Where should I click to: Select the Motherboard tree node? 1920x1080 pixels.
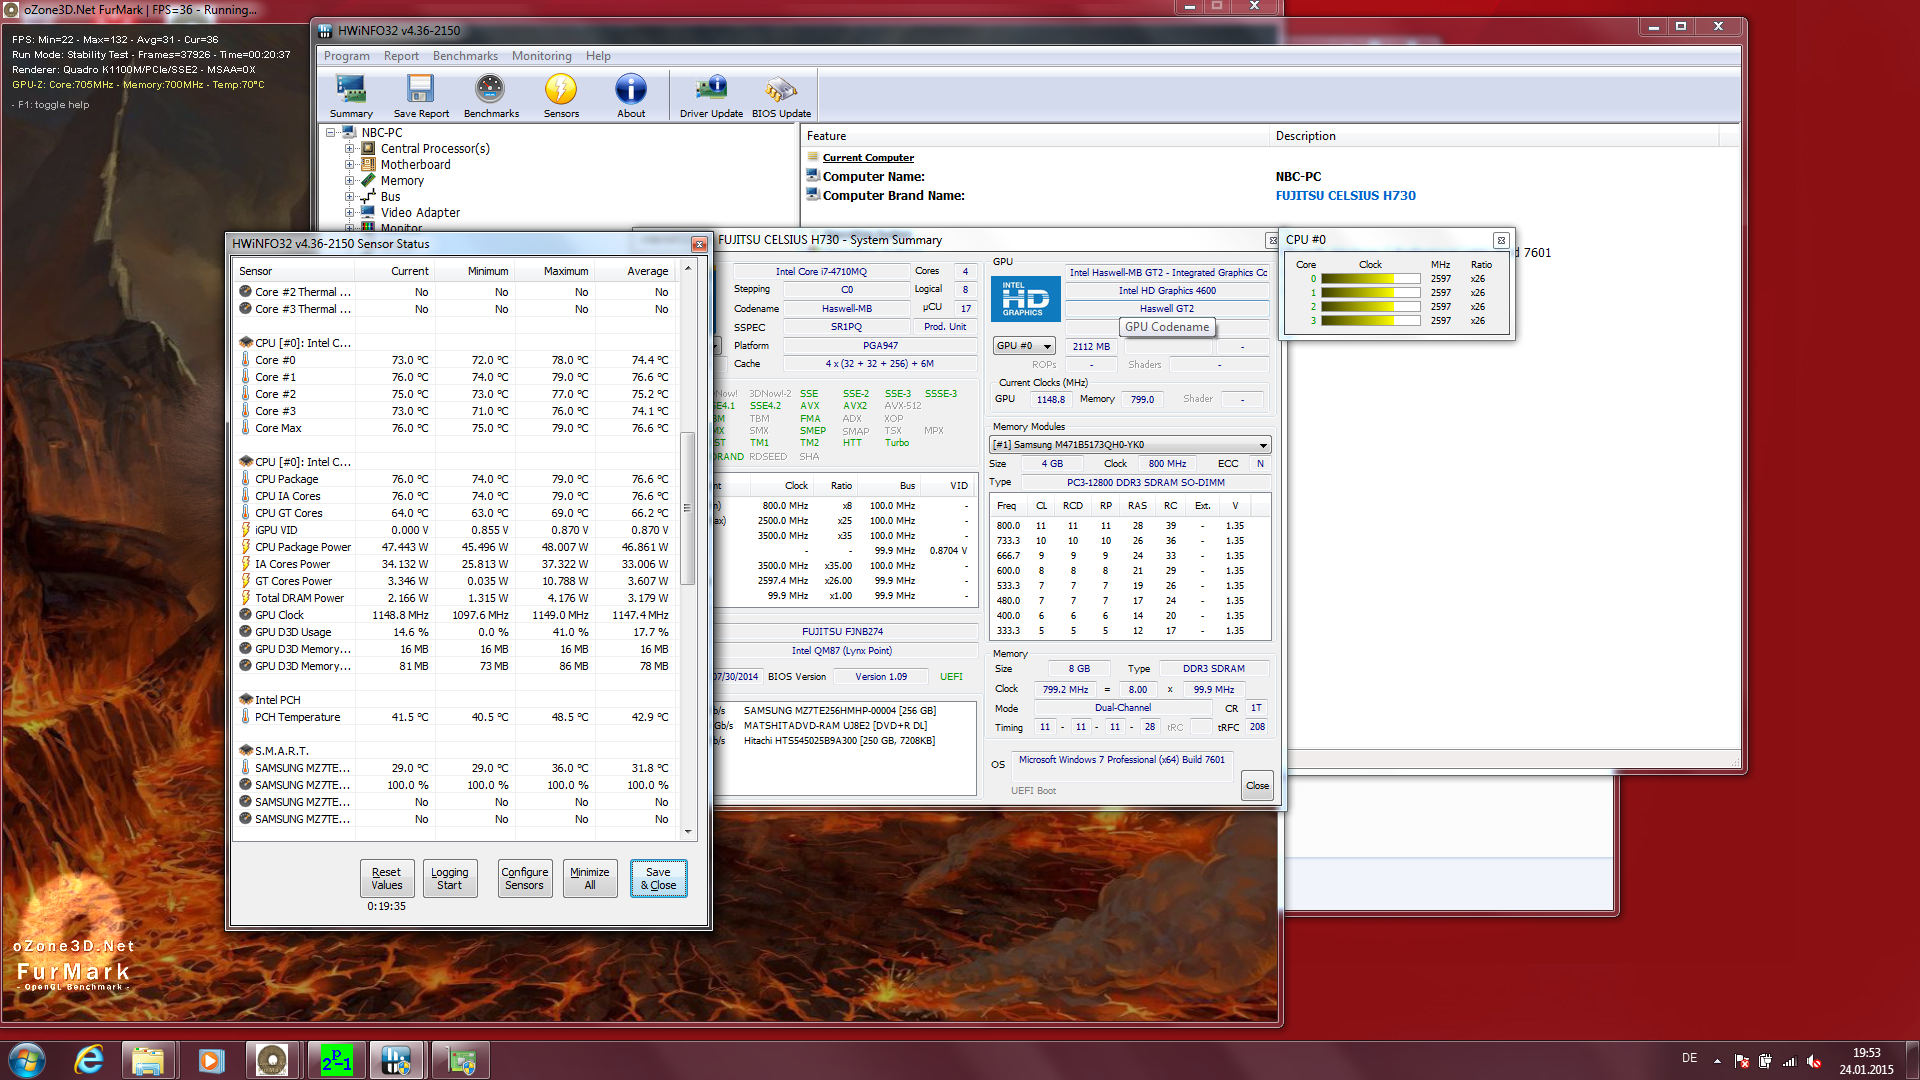click(415, 164)
